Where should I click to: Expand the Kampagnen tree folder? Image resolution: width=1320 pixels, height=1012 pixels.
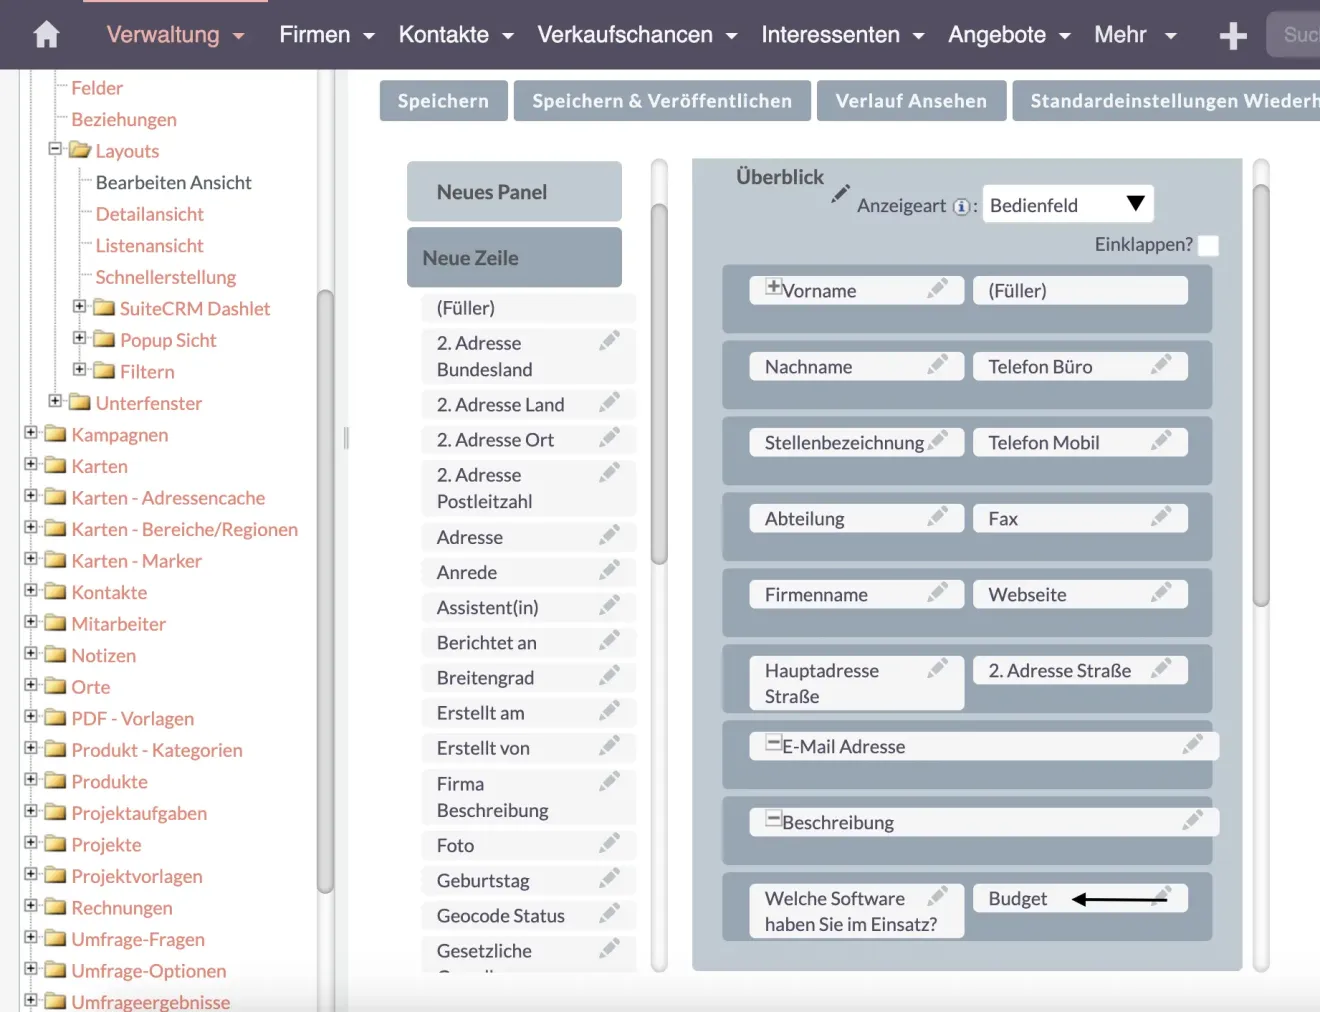(31, 433)
